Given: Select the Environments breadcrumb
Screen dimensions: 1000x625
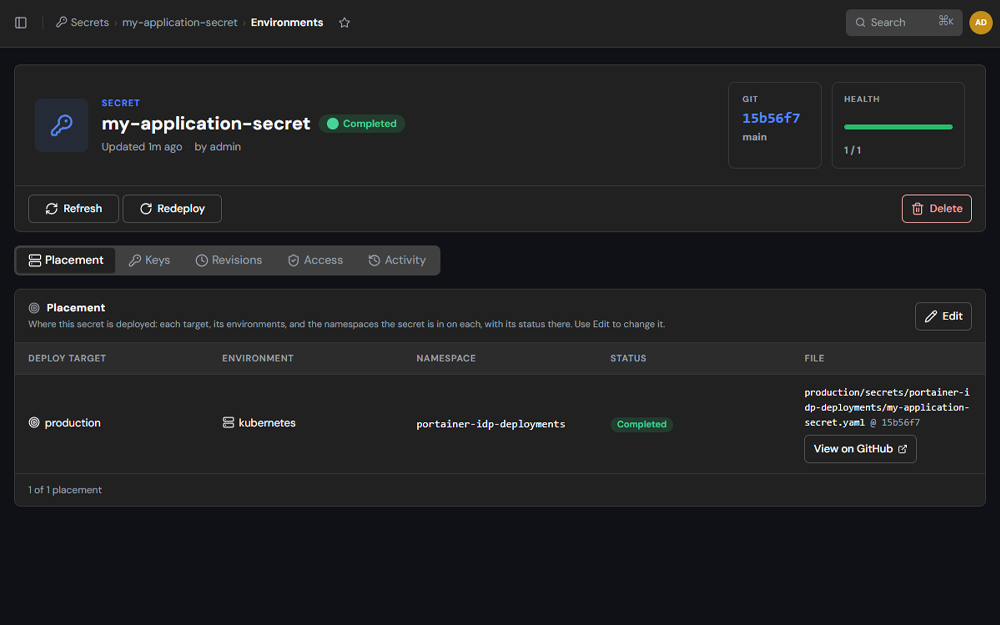Looking at the screenshot, I should click(x=287, y=22).
